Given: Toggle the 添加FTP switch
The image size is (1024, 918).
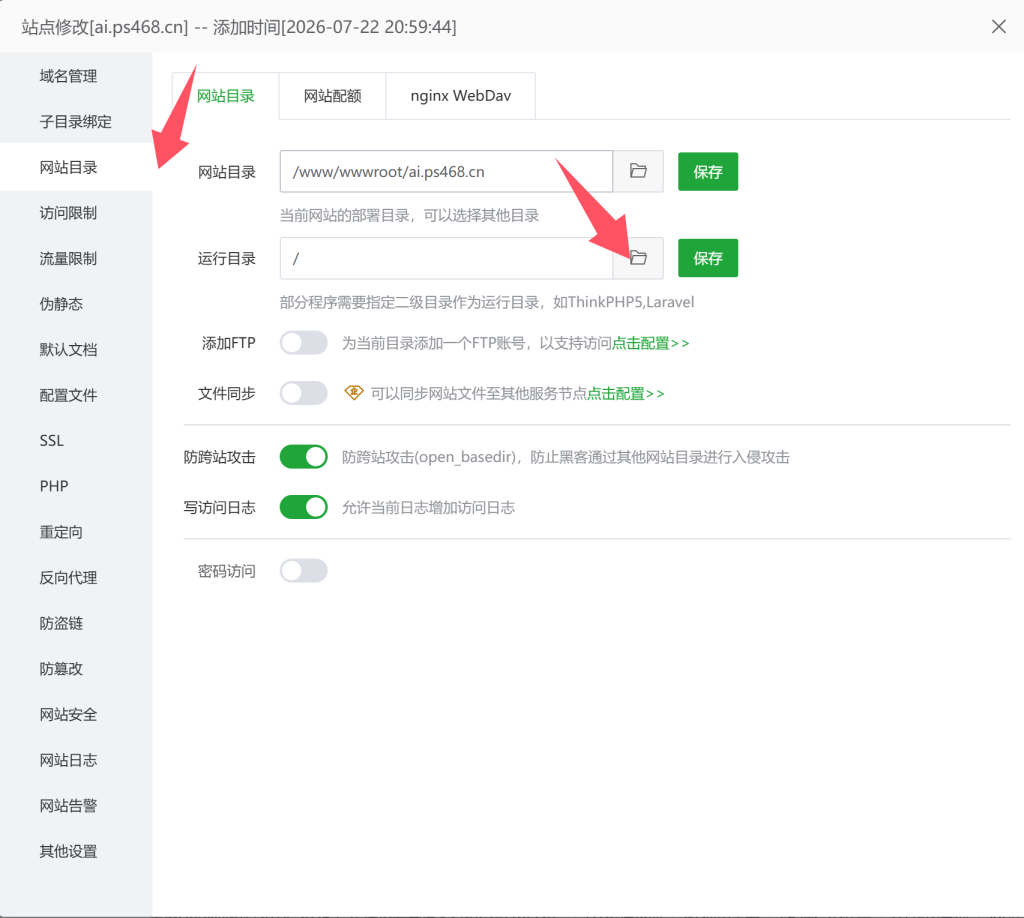Looking at the screenshot, I should [304, 343].
